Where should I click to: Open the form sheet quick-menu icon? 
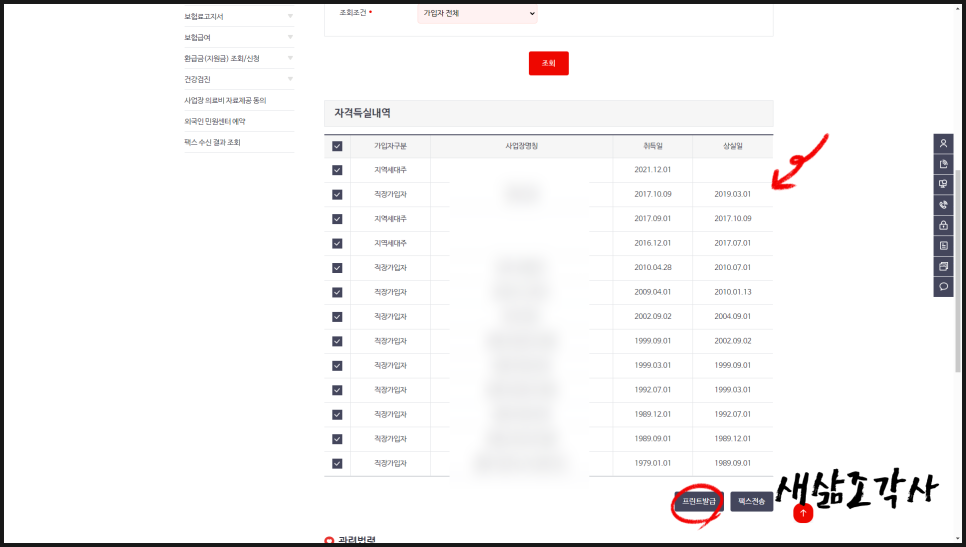[x=943, y=246]
